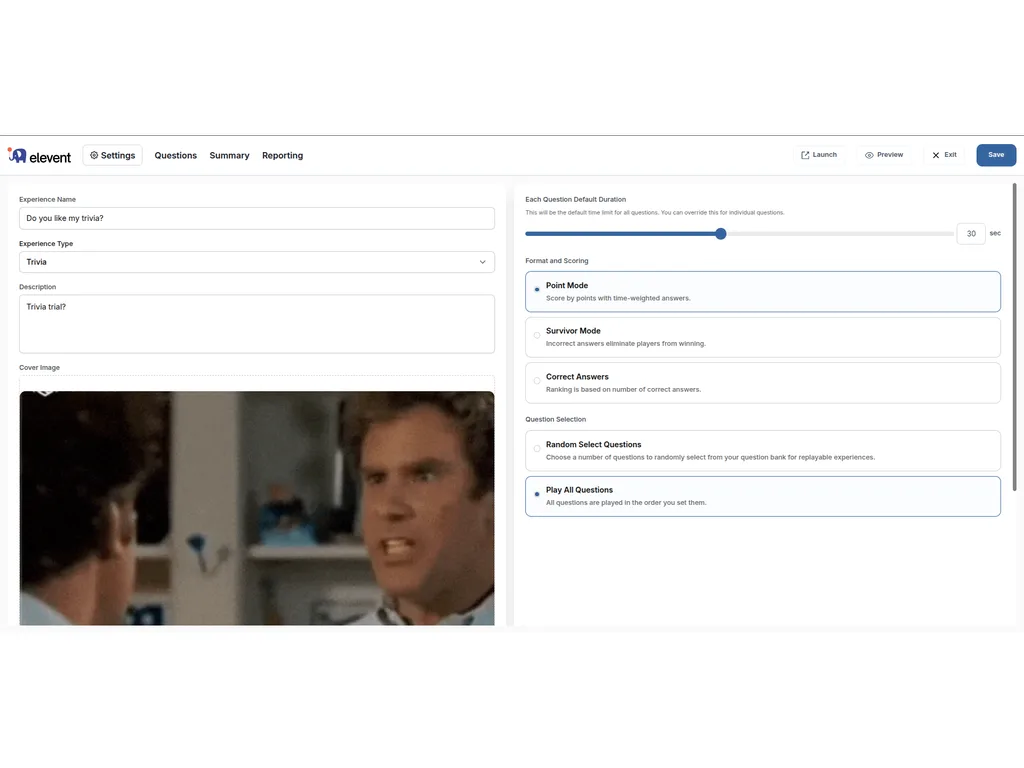1024x768 pixels.
Task: Switch to the Summary tab
Action: 229,155
